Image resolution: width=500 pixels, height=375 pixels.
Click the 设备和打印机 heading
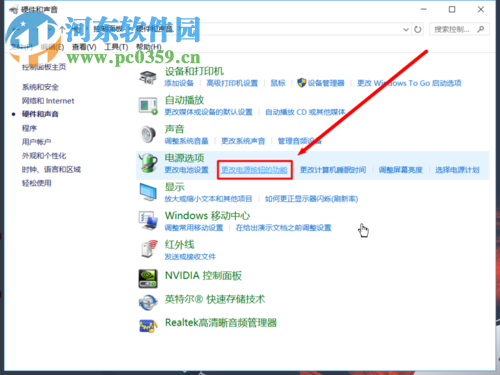(194, 71)
